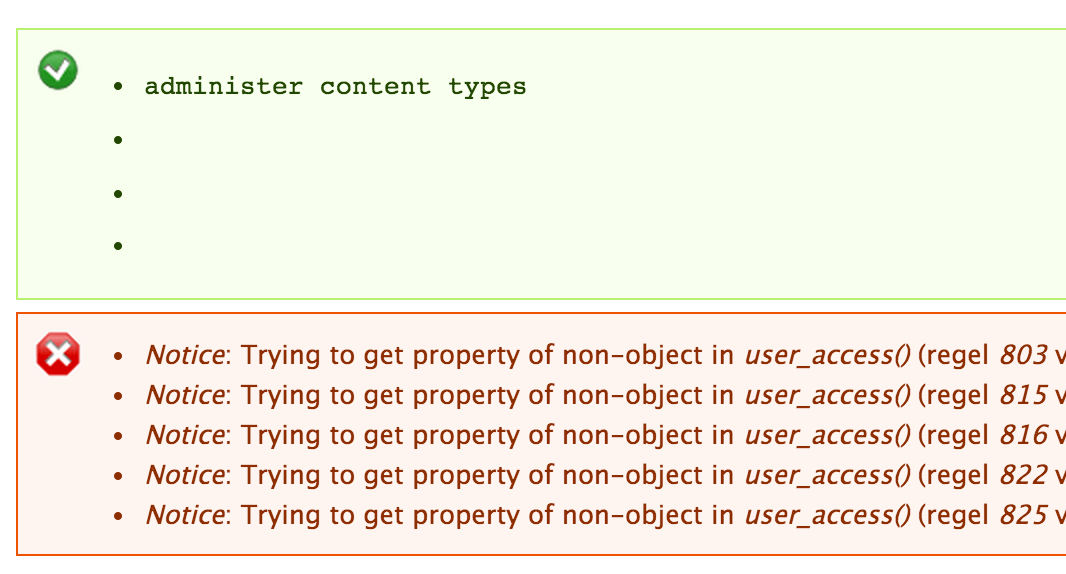1066x574 pixels.
Task: Click the line number 816
Action: 1023,435
